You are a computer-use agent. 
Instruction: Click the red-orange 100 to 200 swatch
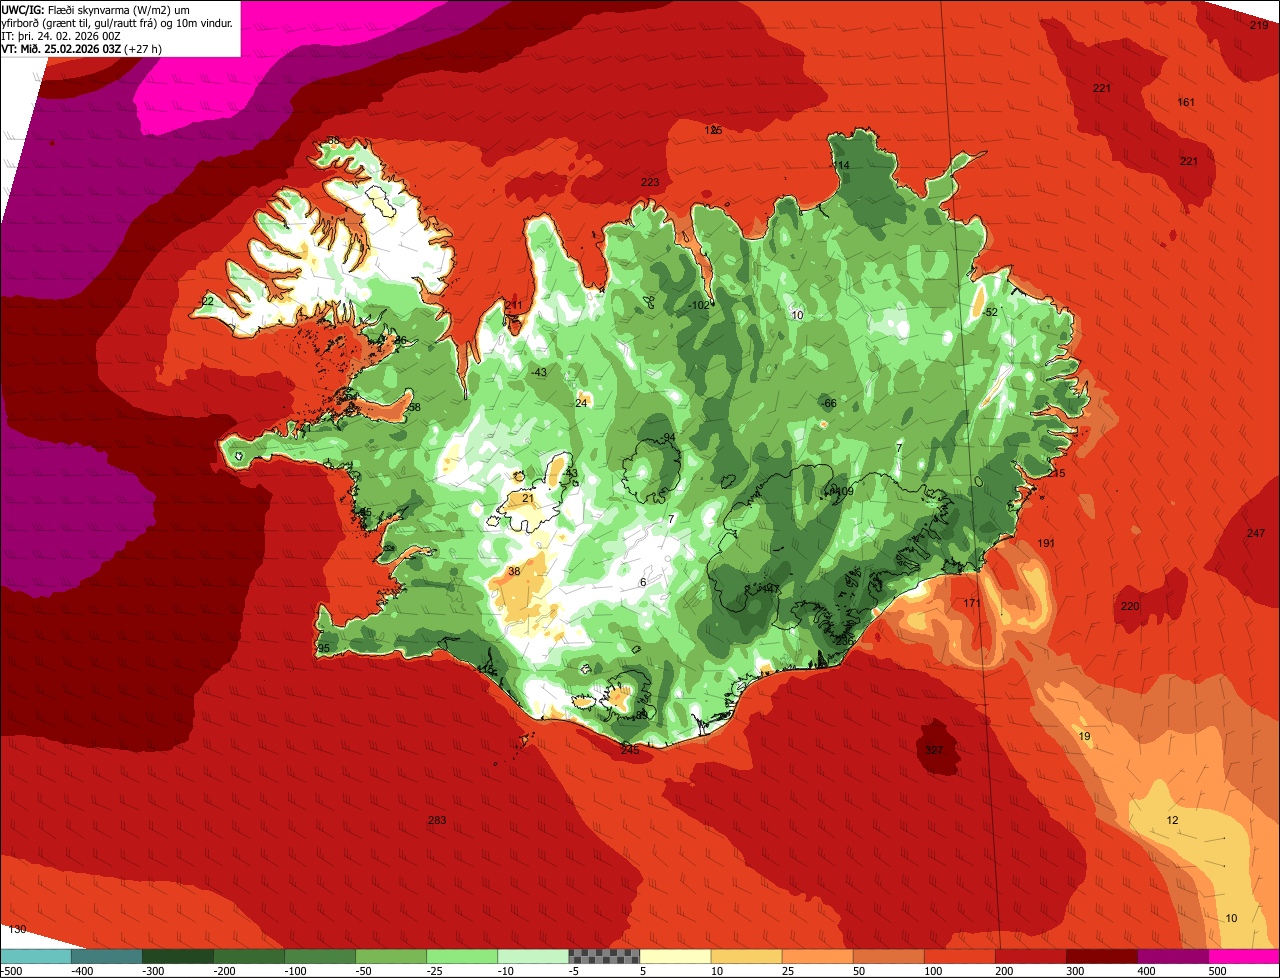[x=960, y=955]
